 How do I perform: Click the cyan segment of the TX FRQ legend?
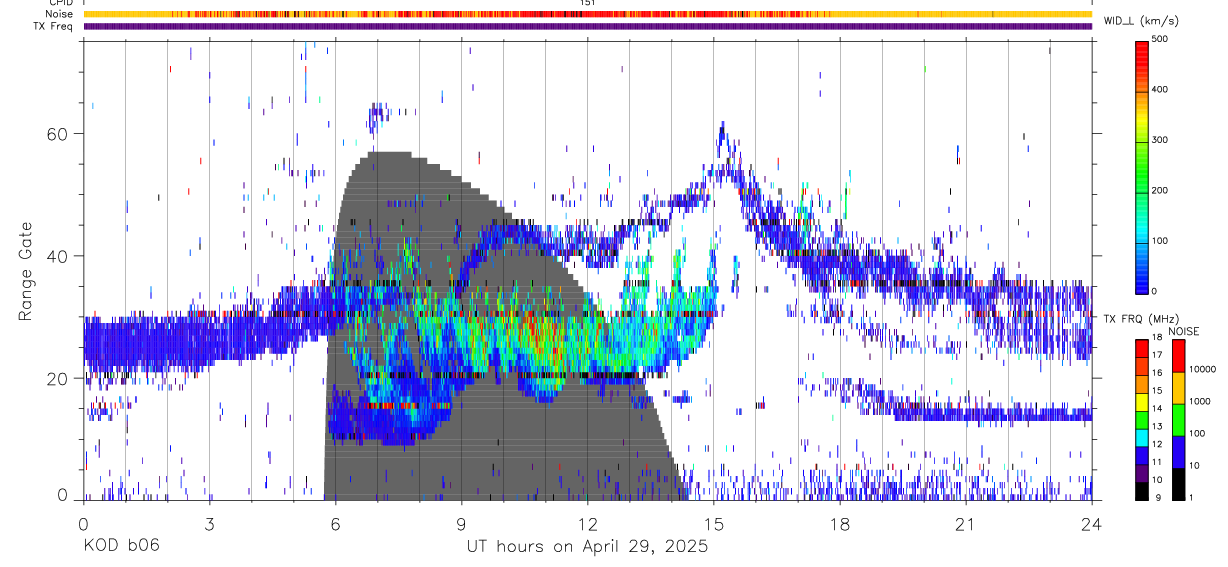pos(1142,438)
